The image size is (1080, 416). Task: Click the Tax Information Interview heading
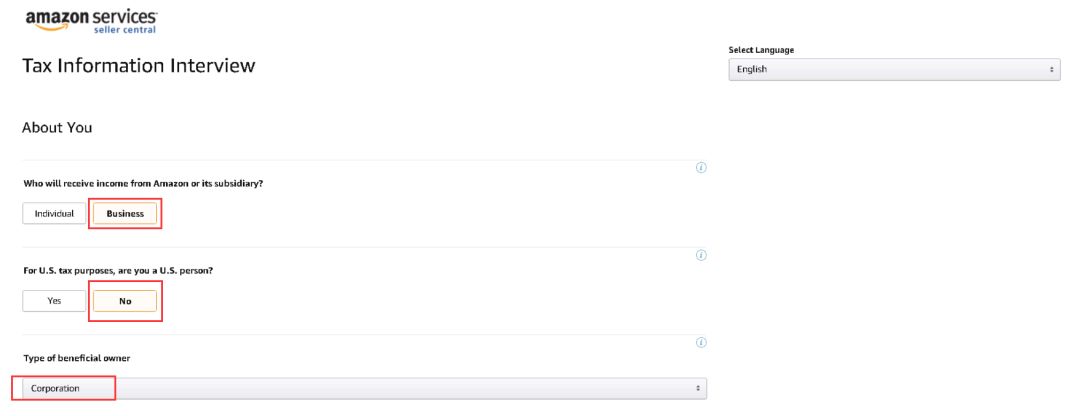138,66
